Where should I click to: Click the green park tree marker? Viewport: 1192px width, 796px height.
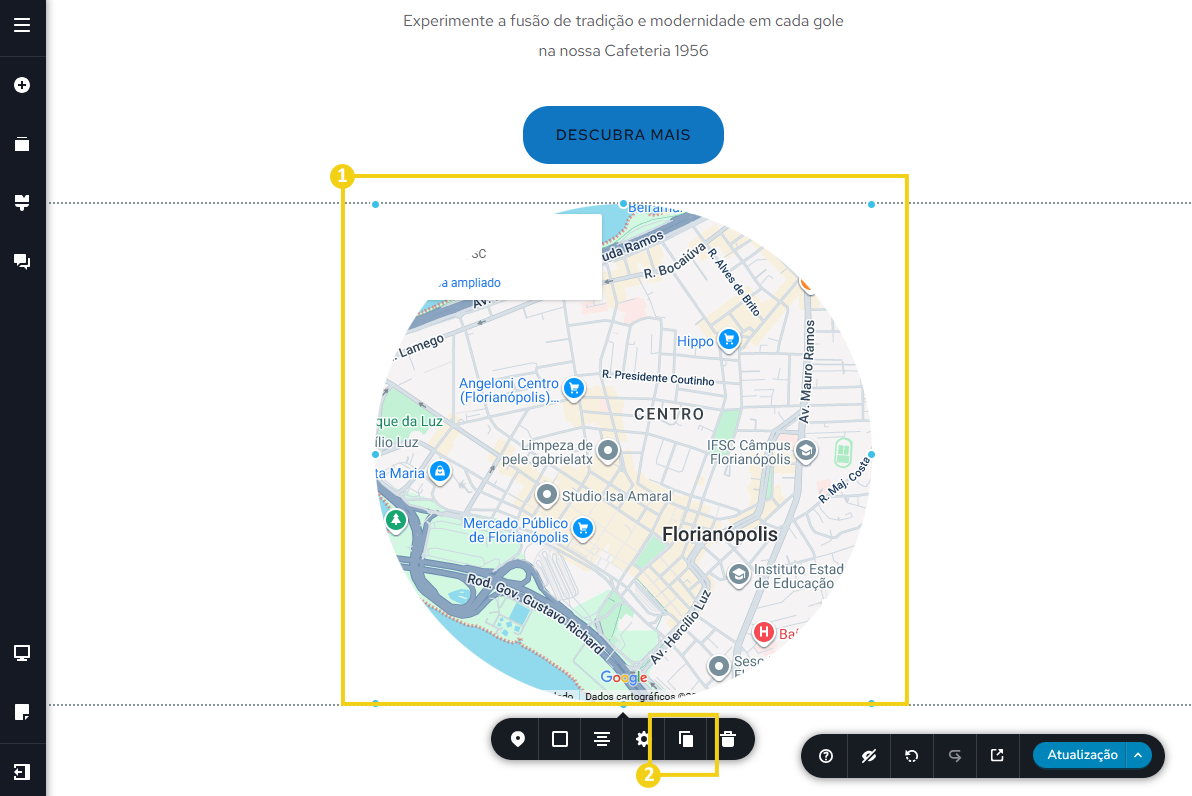pyautogui.click(x=395, y=520)
